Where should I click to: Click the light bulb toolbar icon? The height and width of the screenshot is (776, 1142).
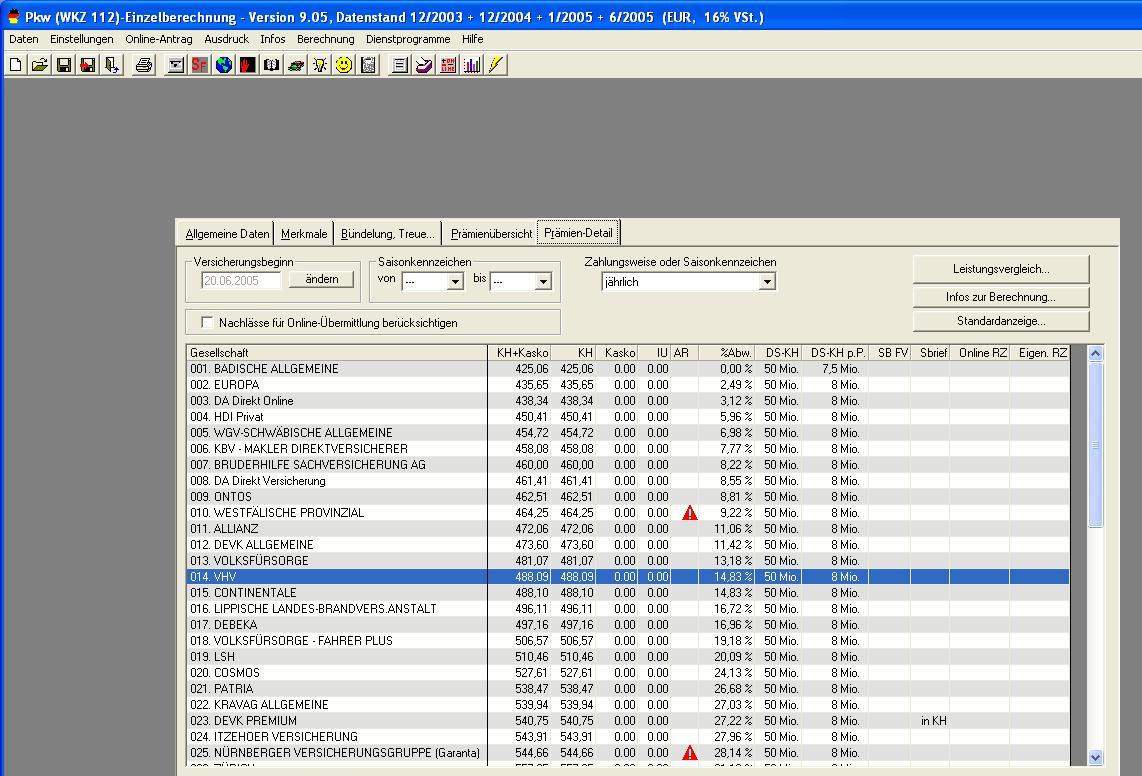[320, 65]
